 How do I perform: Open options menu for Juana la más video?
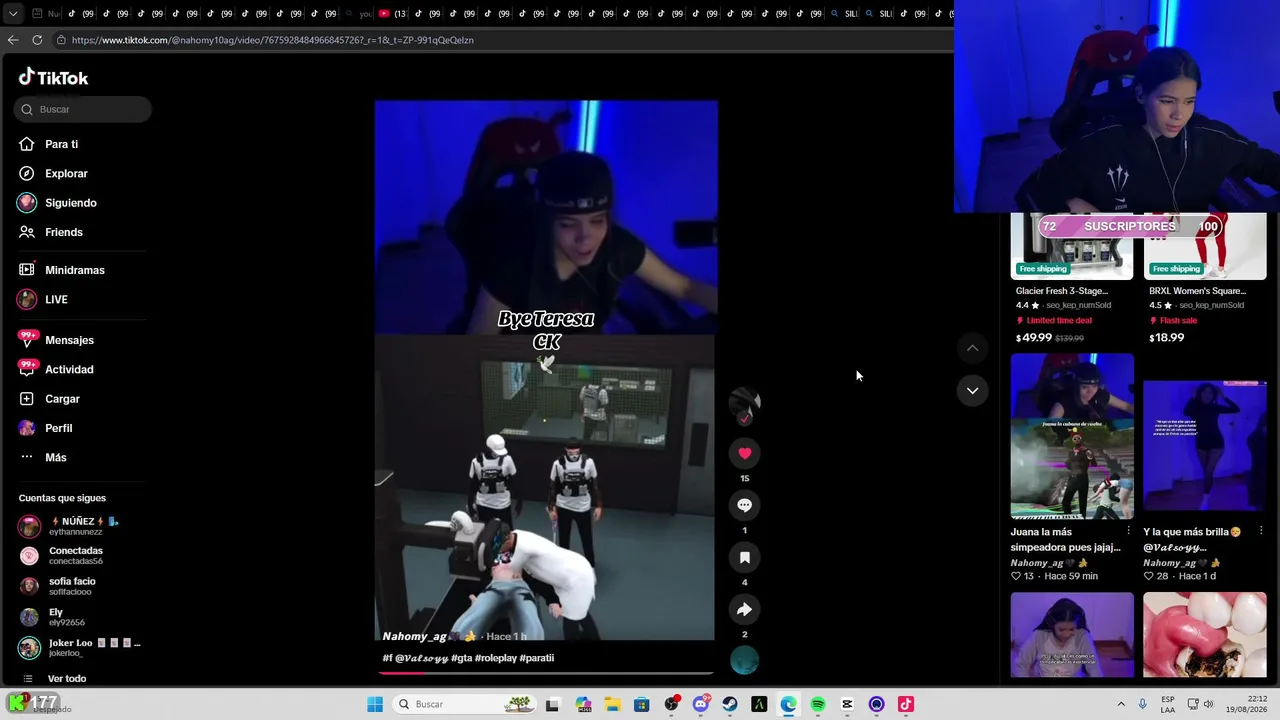click(x=1129, y=531)
